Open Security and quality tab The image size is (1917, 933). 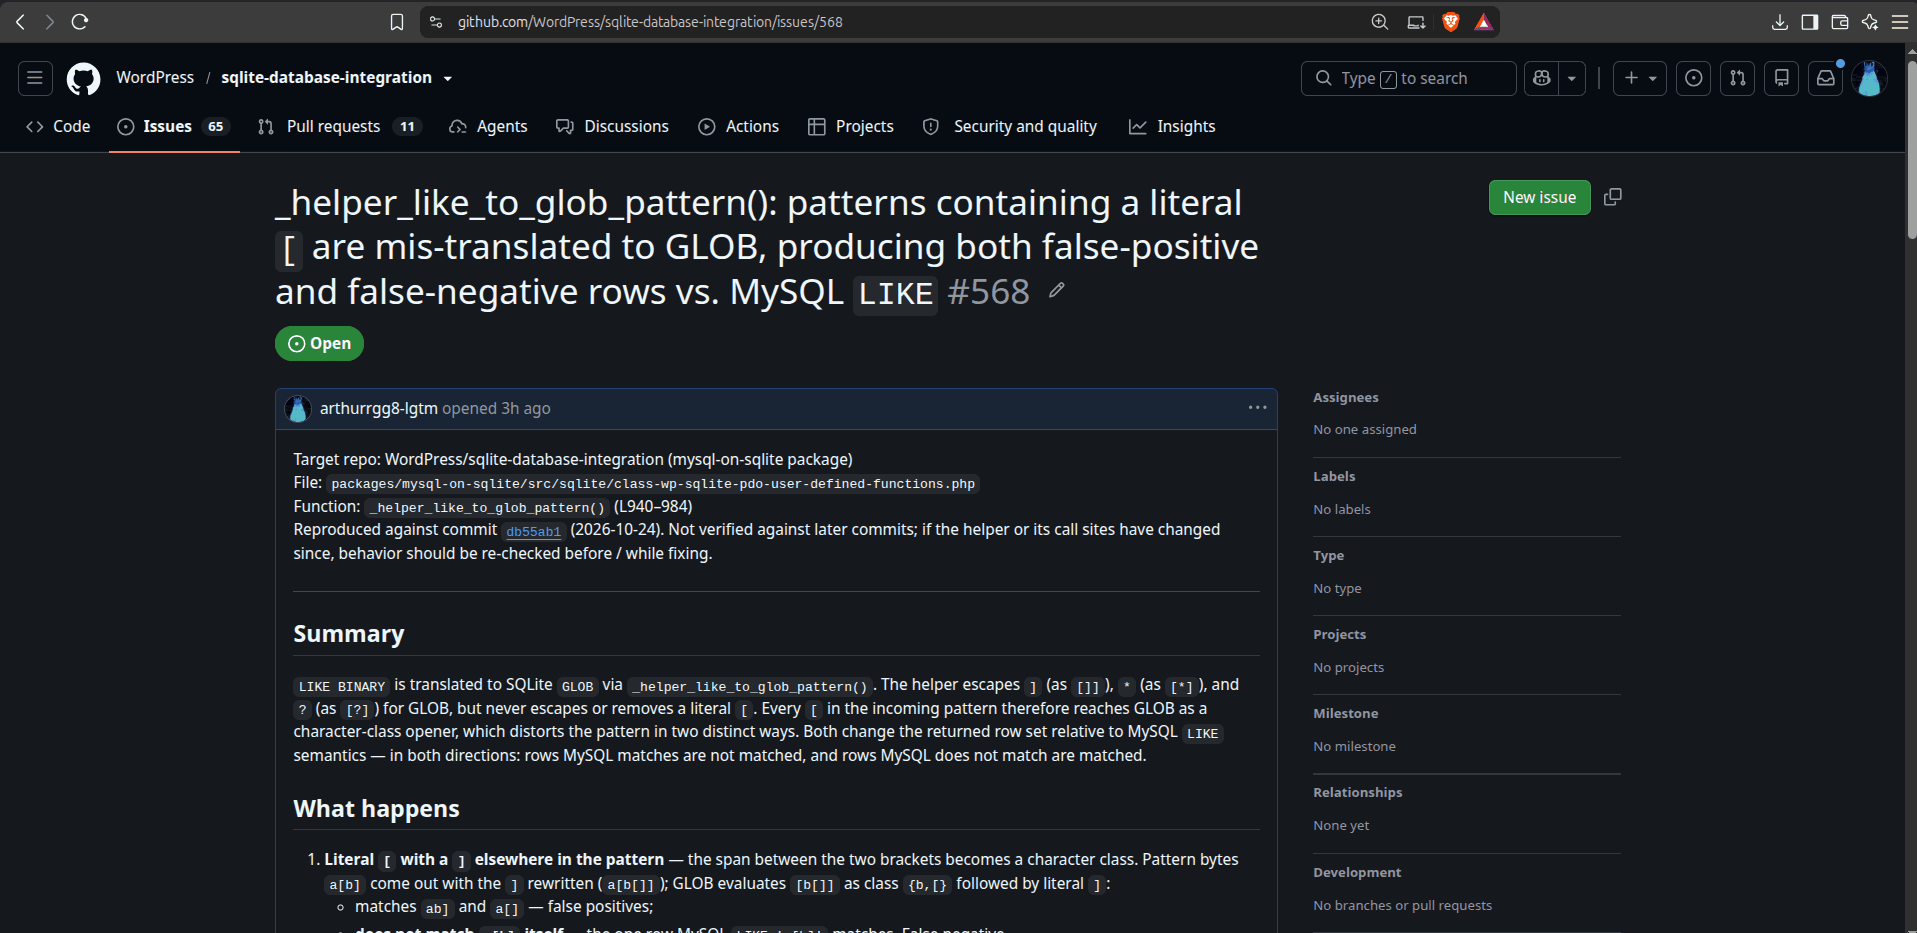1011,127
